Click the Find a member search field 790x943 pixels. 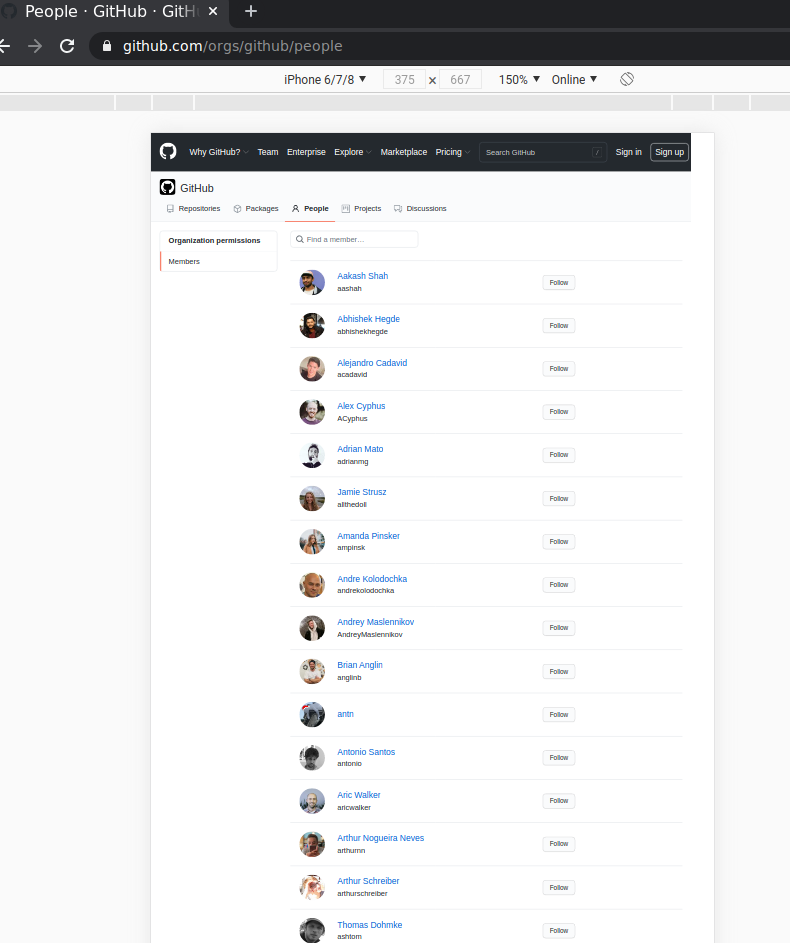[x=354, y=239]
